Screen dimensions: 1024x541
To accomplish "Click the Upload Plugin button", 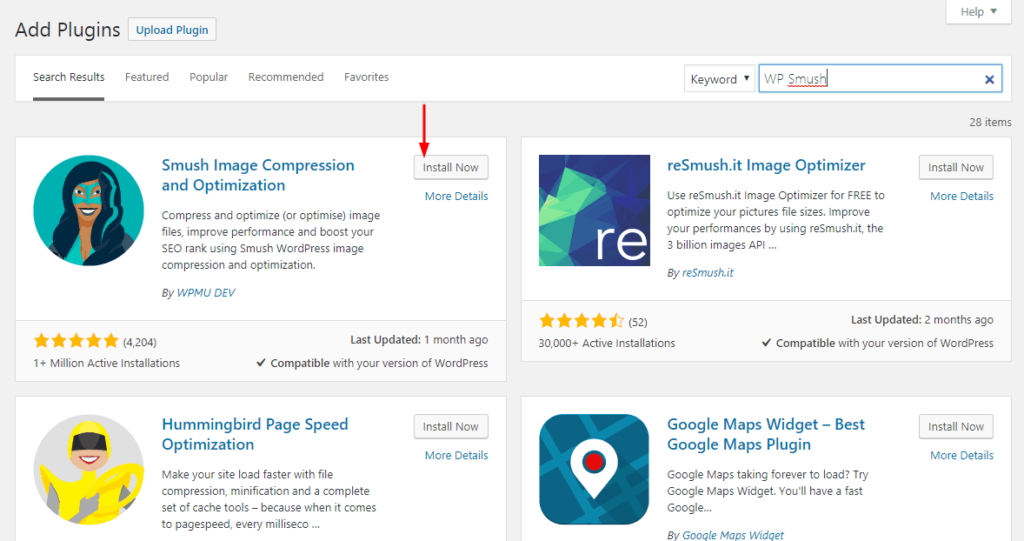I will pyautogui.click(x=172, y=29).
